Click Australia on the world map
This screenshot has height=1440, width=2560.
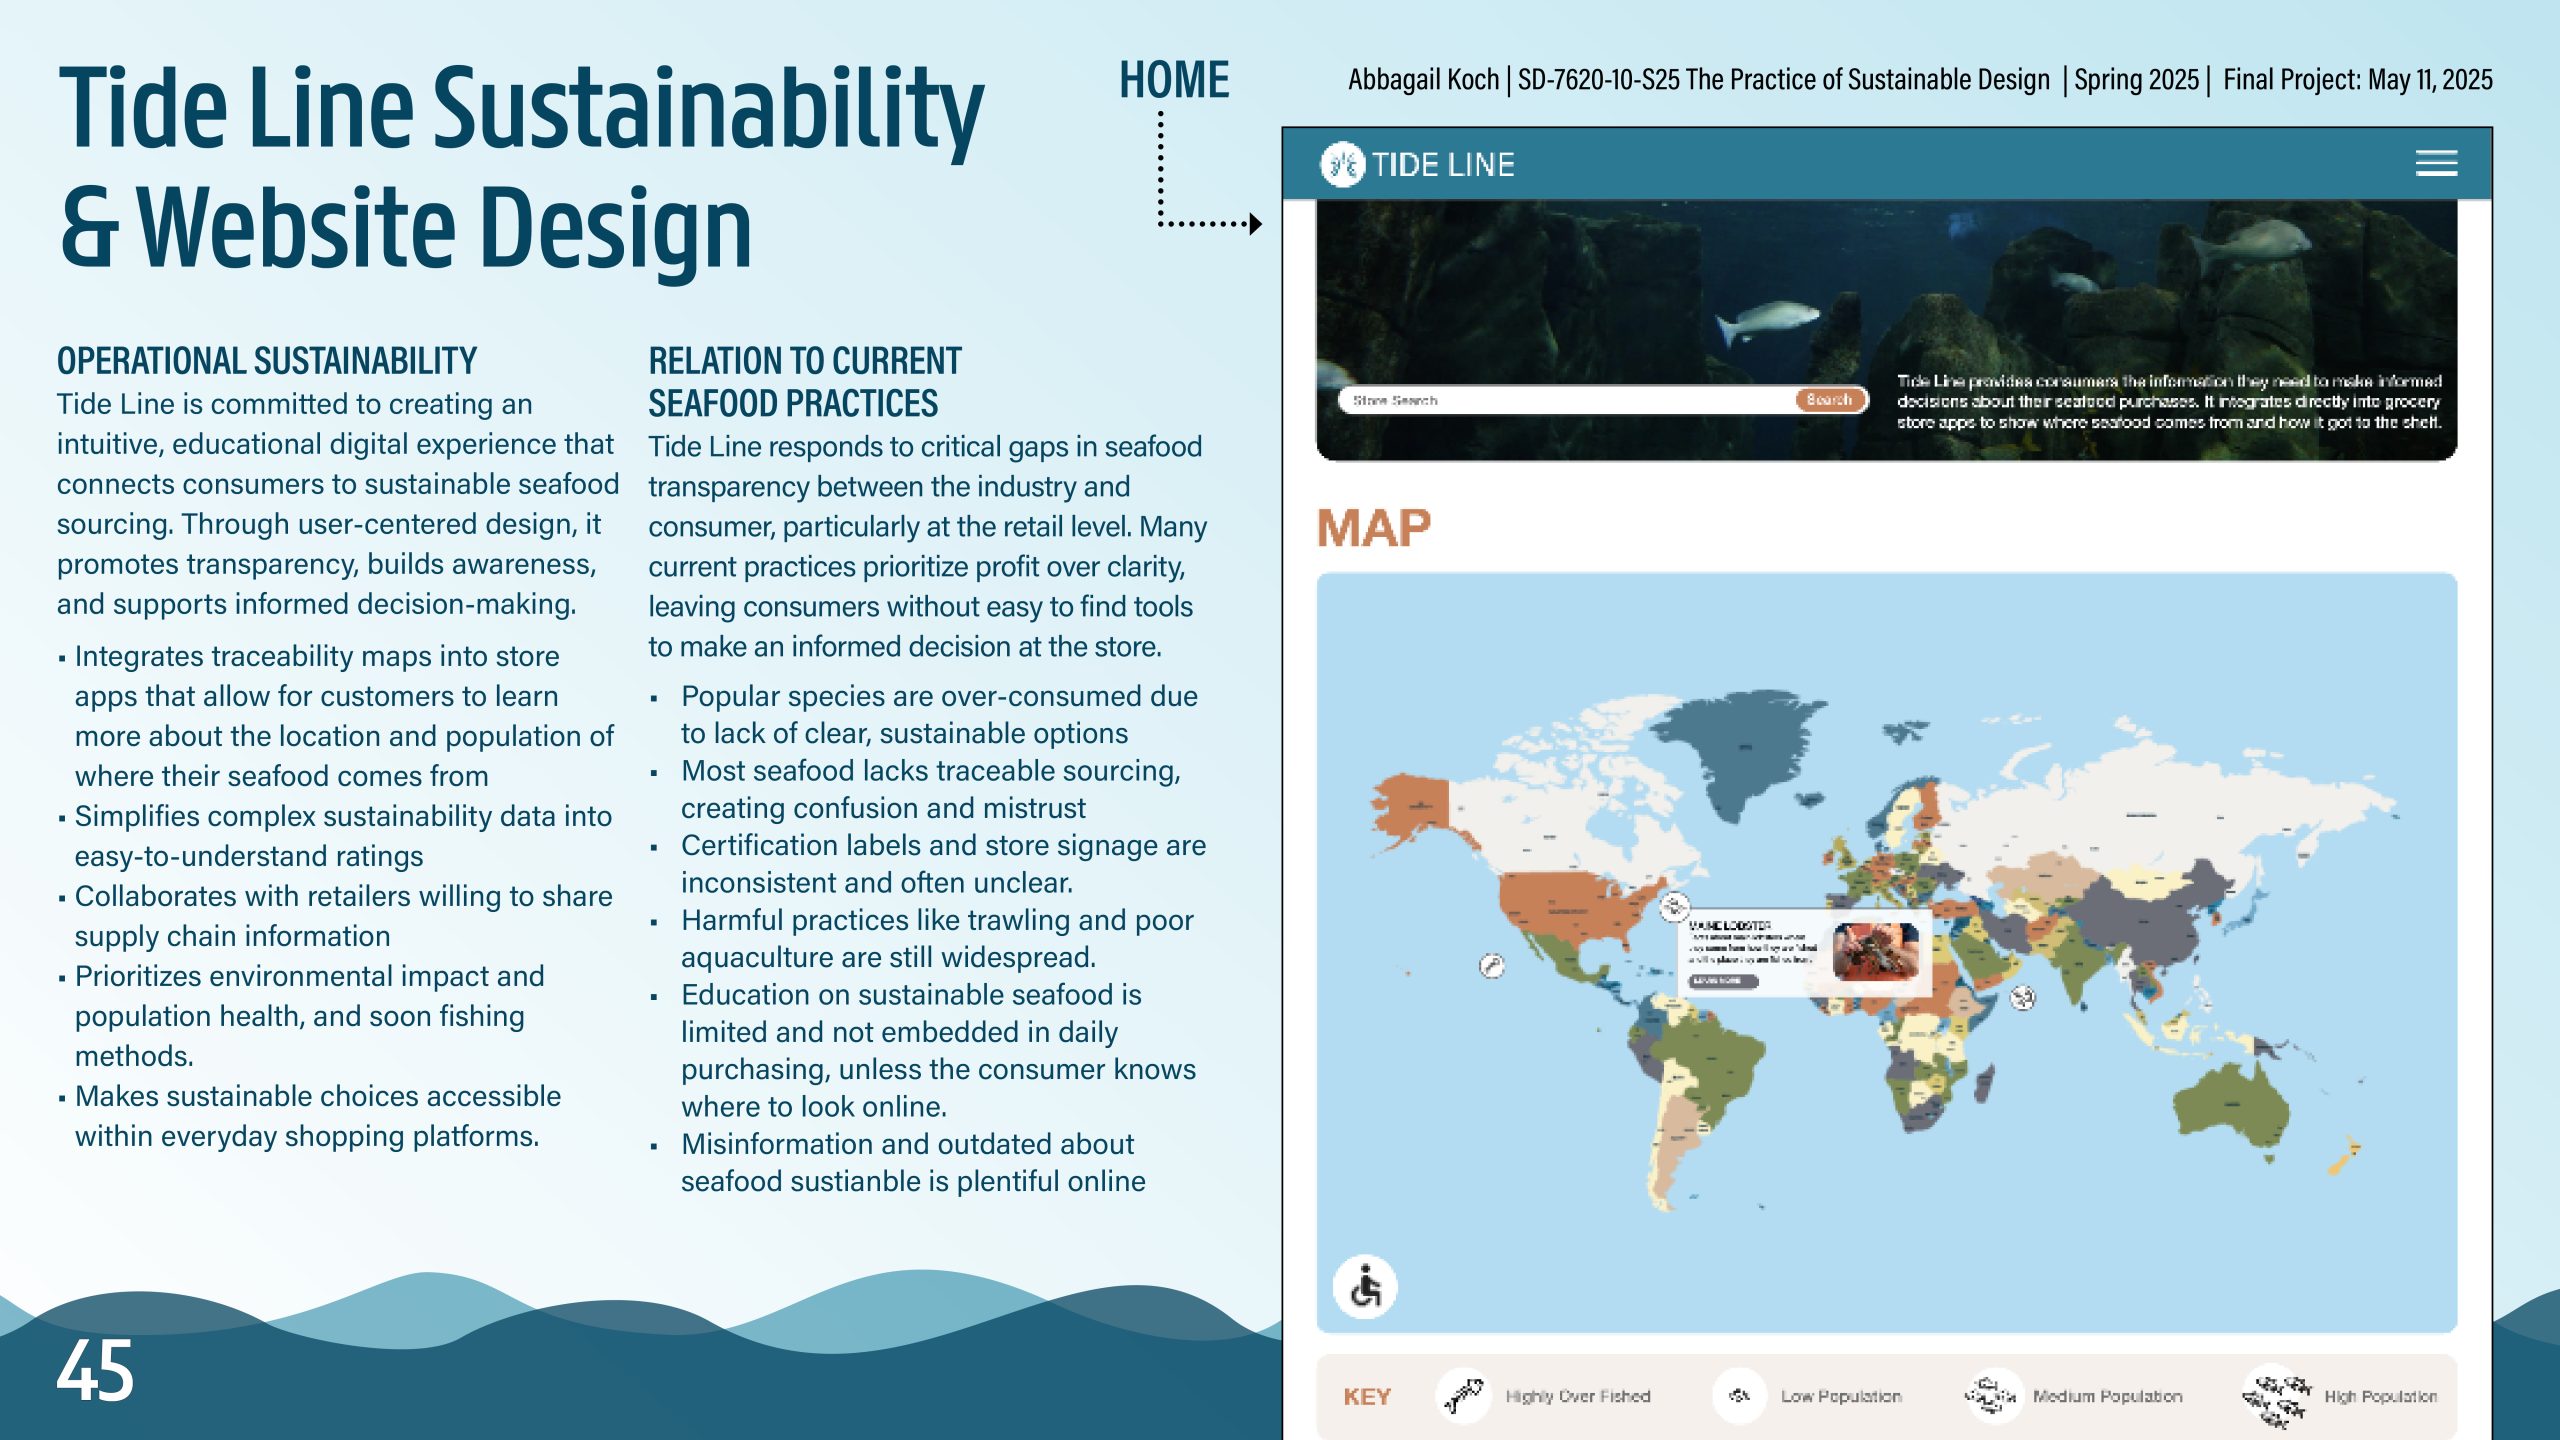[2232, 1105]
